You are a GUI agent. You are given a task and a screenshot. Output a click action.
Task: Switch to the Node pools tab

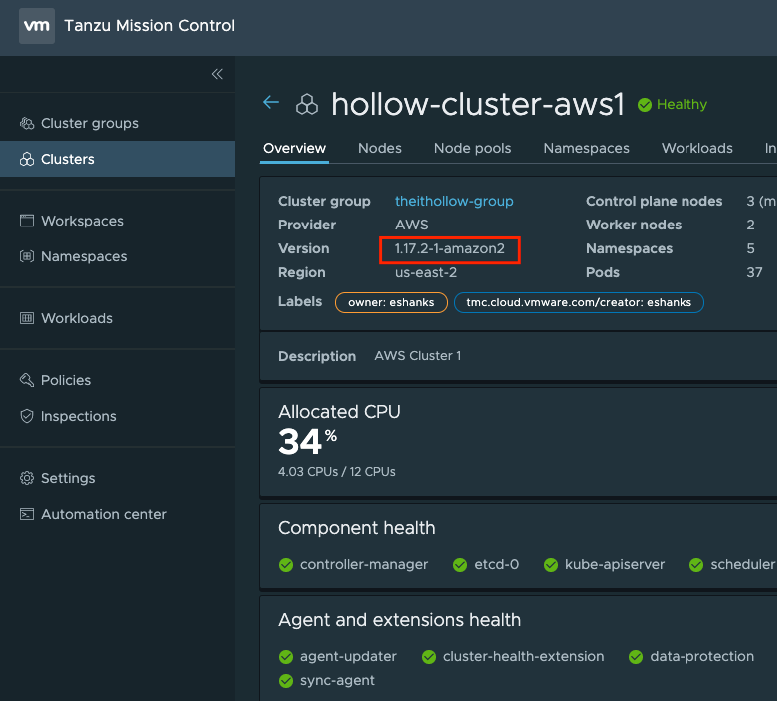(x=472, y=148)
